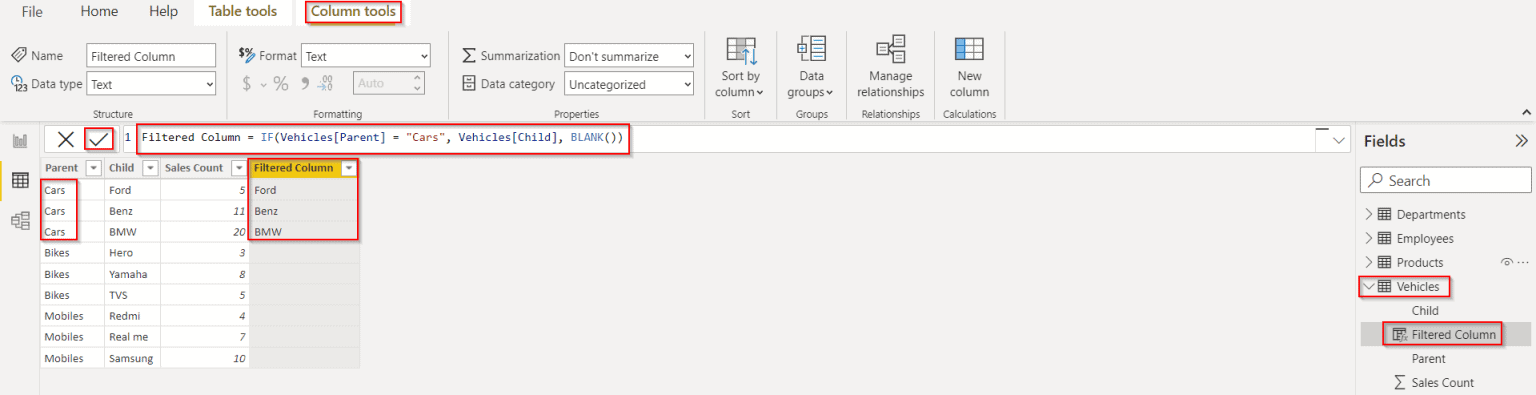Expand the Products table in Fields

pyautogui.click(x=1369, y=262)
